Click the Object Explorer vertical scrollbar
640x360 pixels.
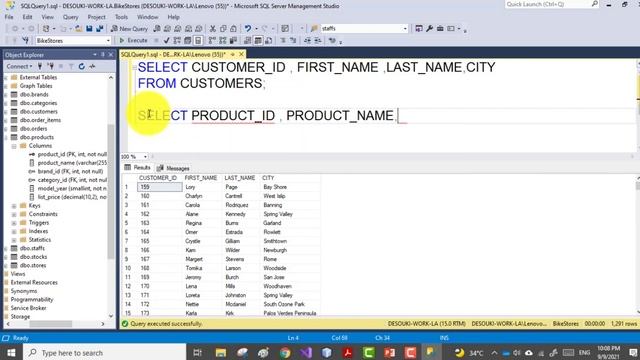[111, 192]
